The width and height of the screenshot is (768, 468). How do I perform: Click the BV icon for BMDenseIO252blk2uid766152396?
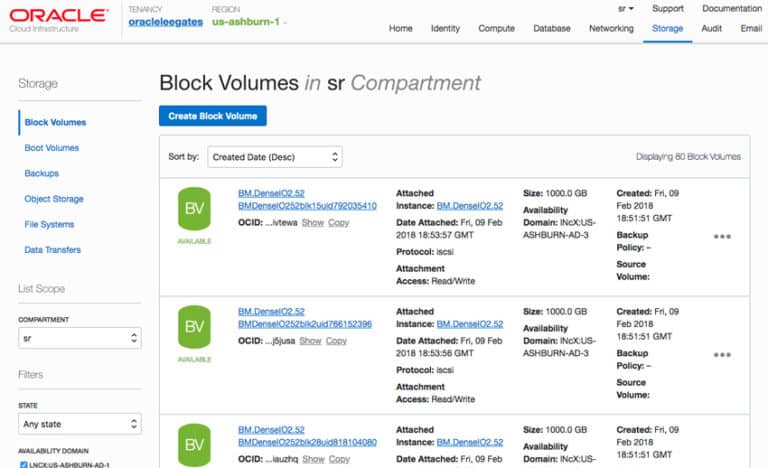point(194,327)
